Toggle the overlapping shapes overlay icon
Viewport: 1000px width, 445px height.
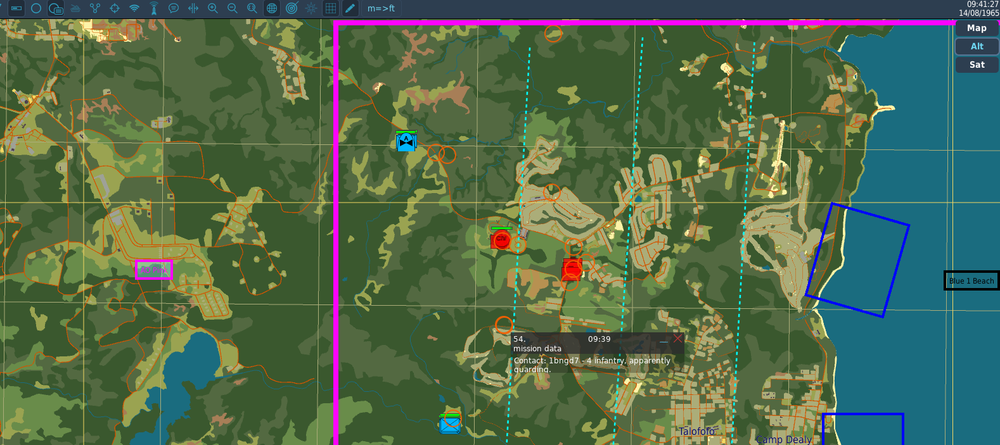pos(56,9)
